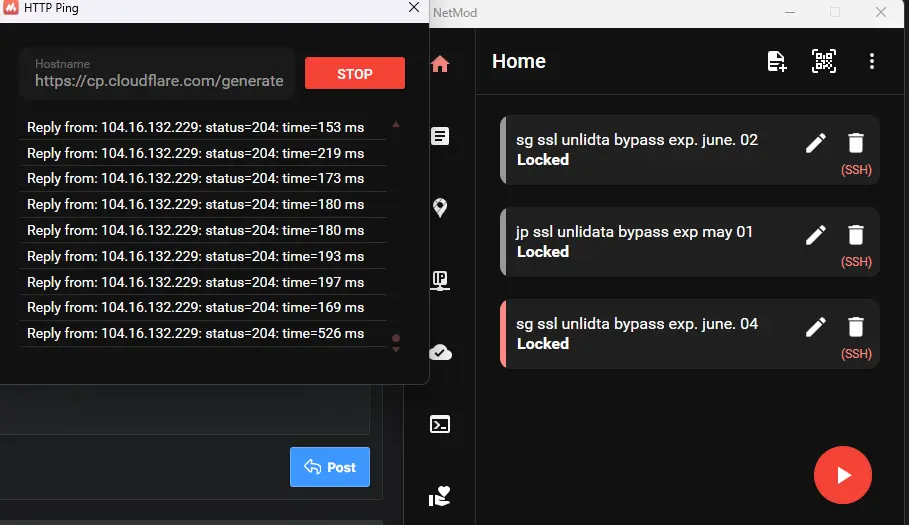Image resolution: width=909 pixels, height=525 pixels.
Task: Open the three-dot overflow menu
Action: [872, 61]
